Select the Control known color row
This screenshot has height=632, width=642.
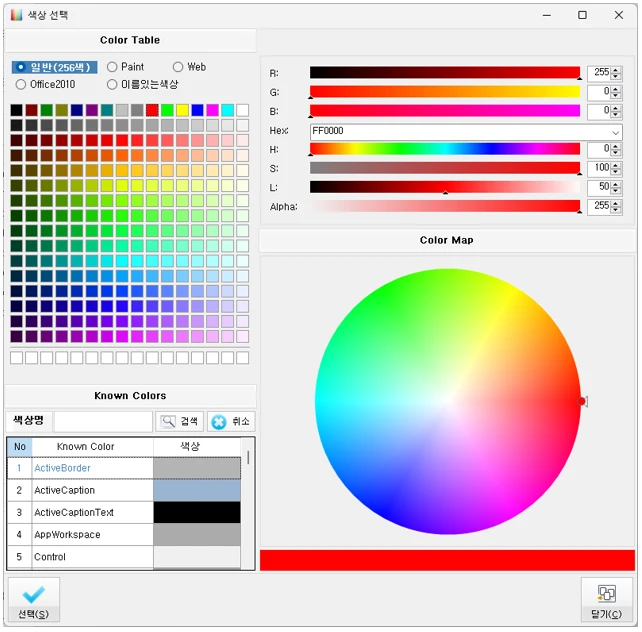[x=124, y=556]
